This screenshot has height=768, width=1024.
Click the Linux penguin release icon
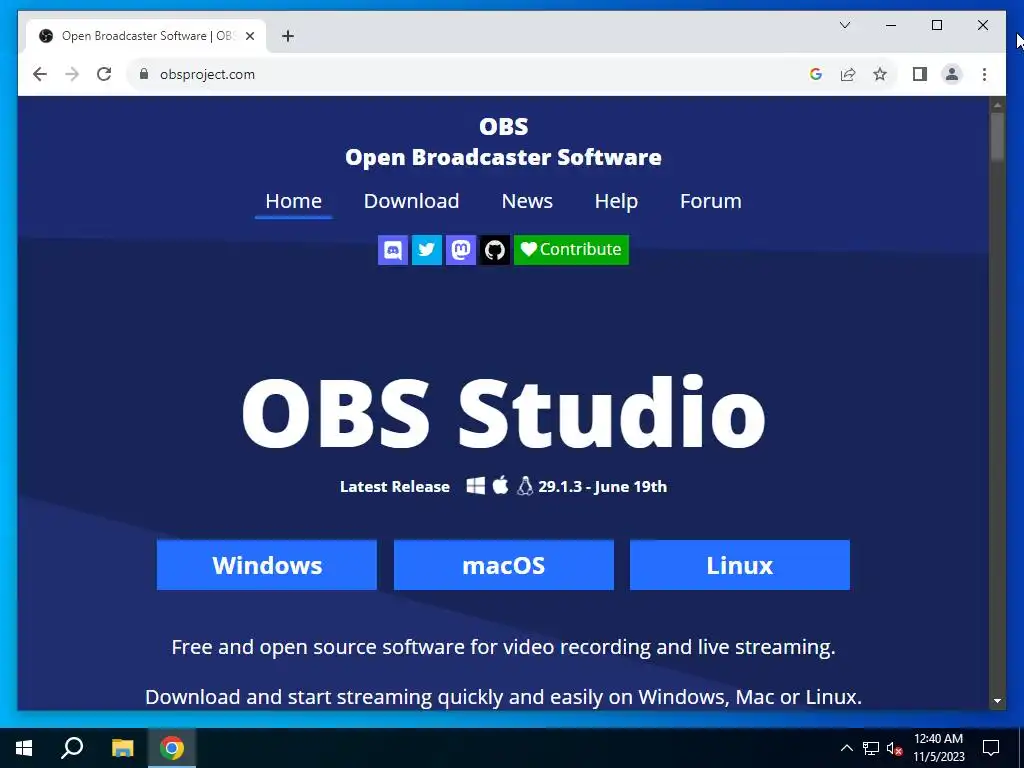524,486
